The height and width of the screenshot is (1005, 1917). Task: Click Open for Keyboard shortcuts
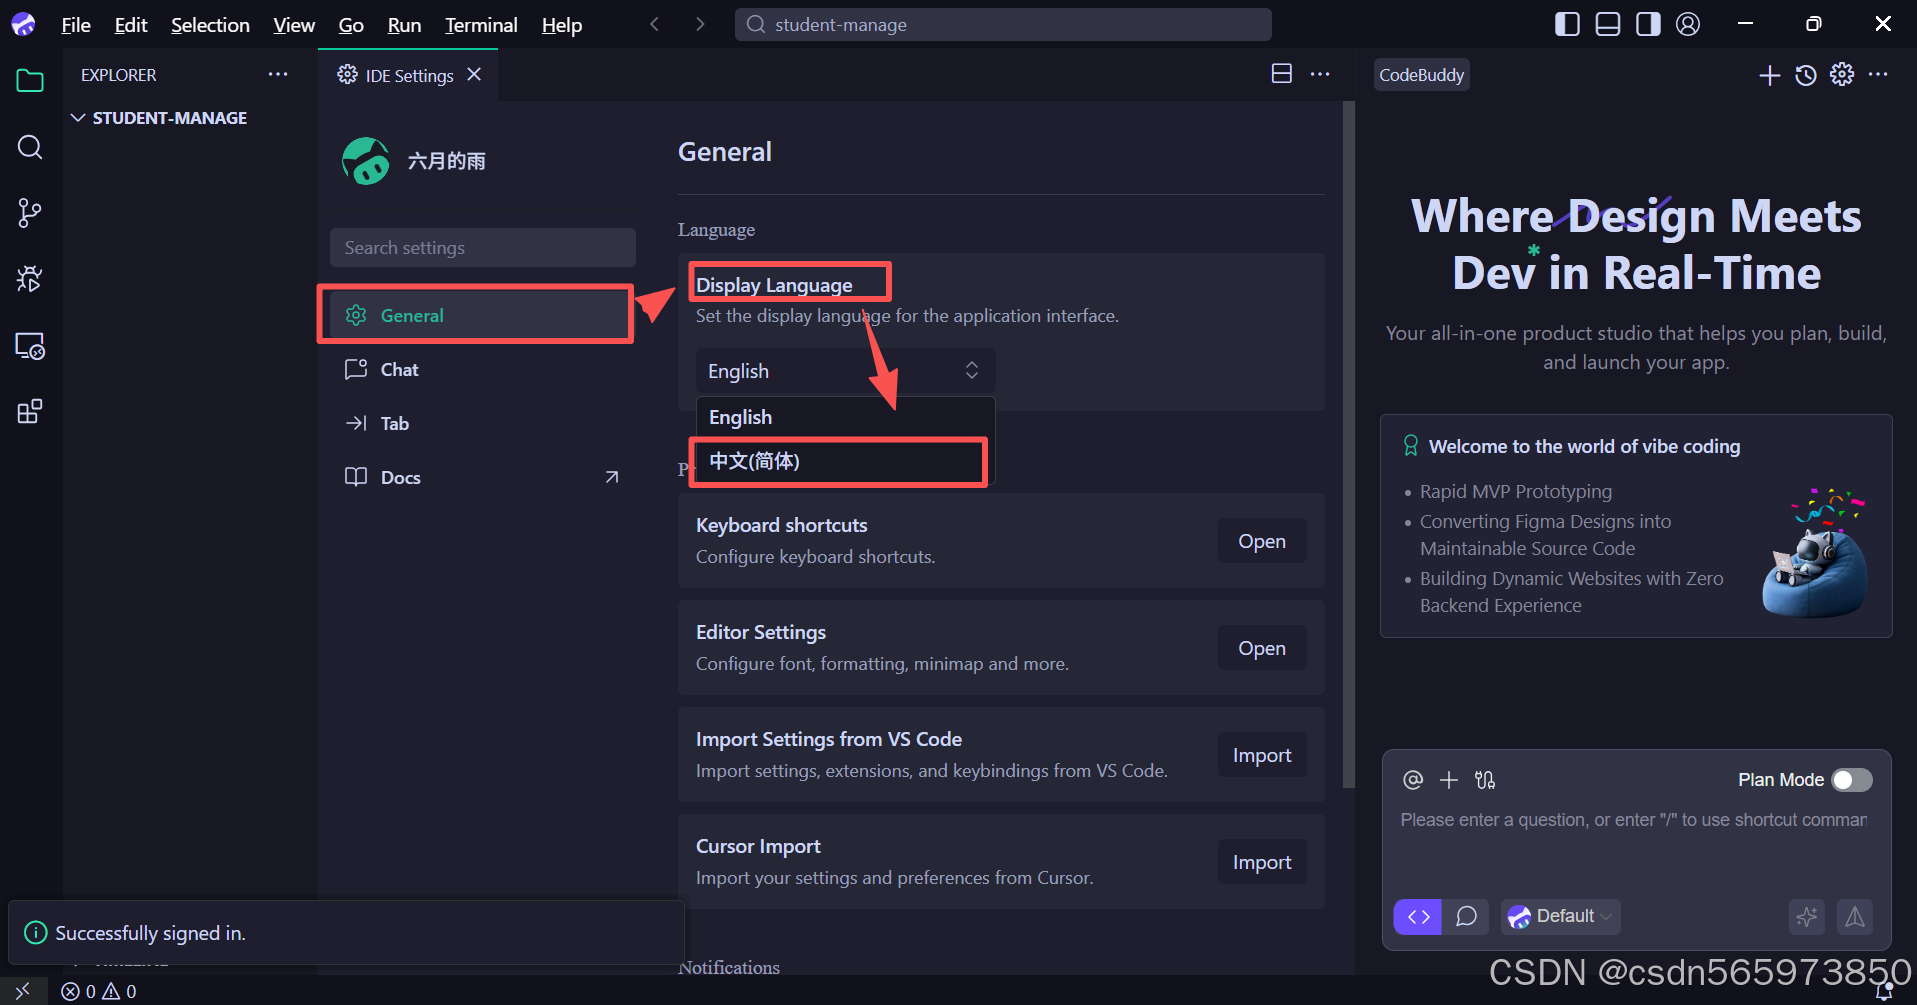point(1262,541)
